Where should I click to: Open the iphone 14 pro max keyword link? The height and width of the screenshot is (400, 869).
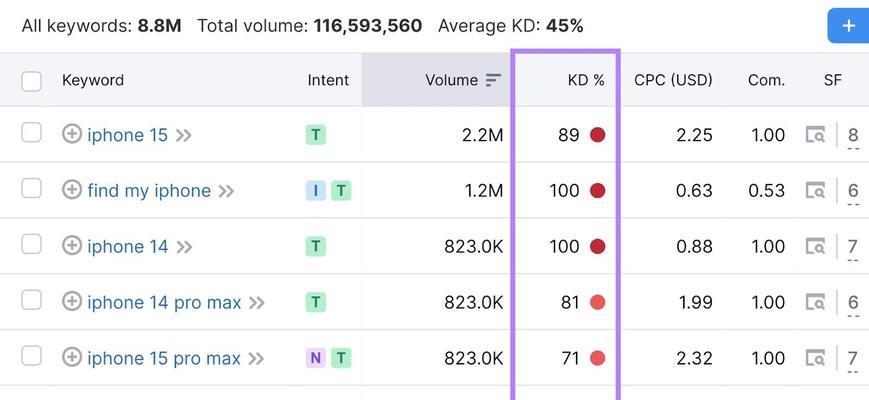tap(164, 302)
